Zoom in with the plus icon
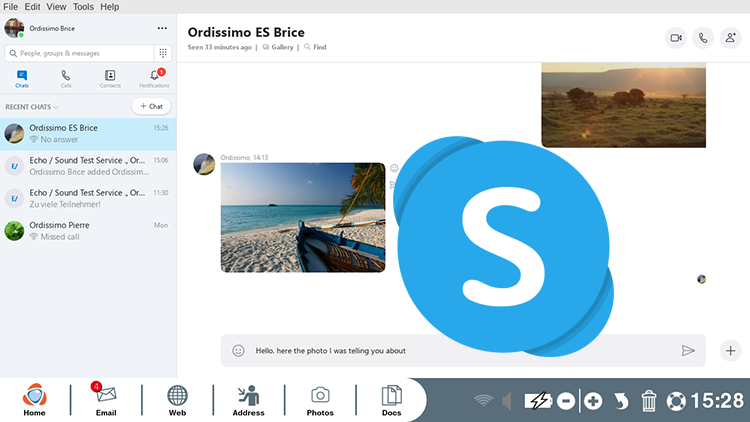Image resolution: width=750 pixels, height=422 pixels. 593,401
